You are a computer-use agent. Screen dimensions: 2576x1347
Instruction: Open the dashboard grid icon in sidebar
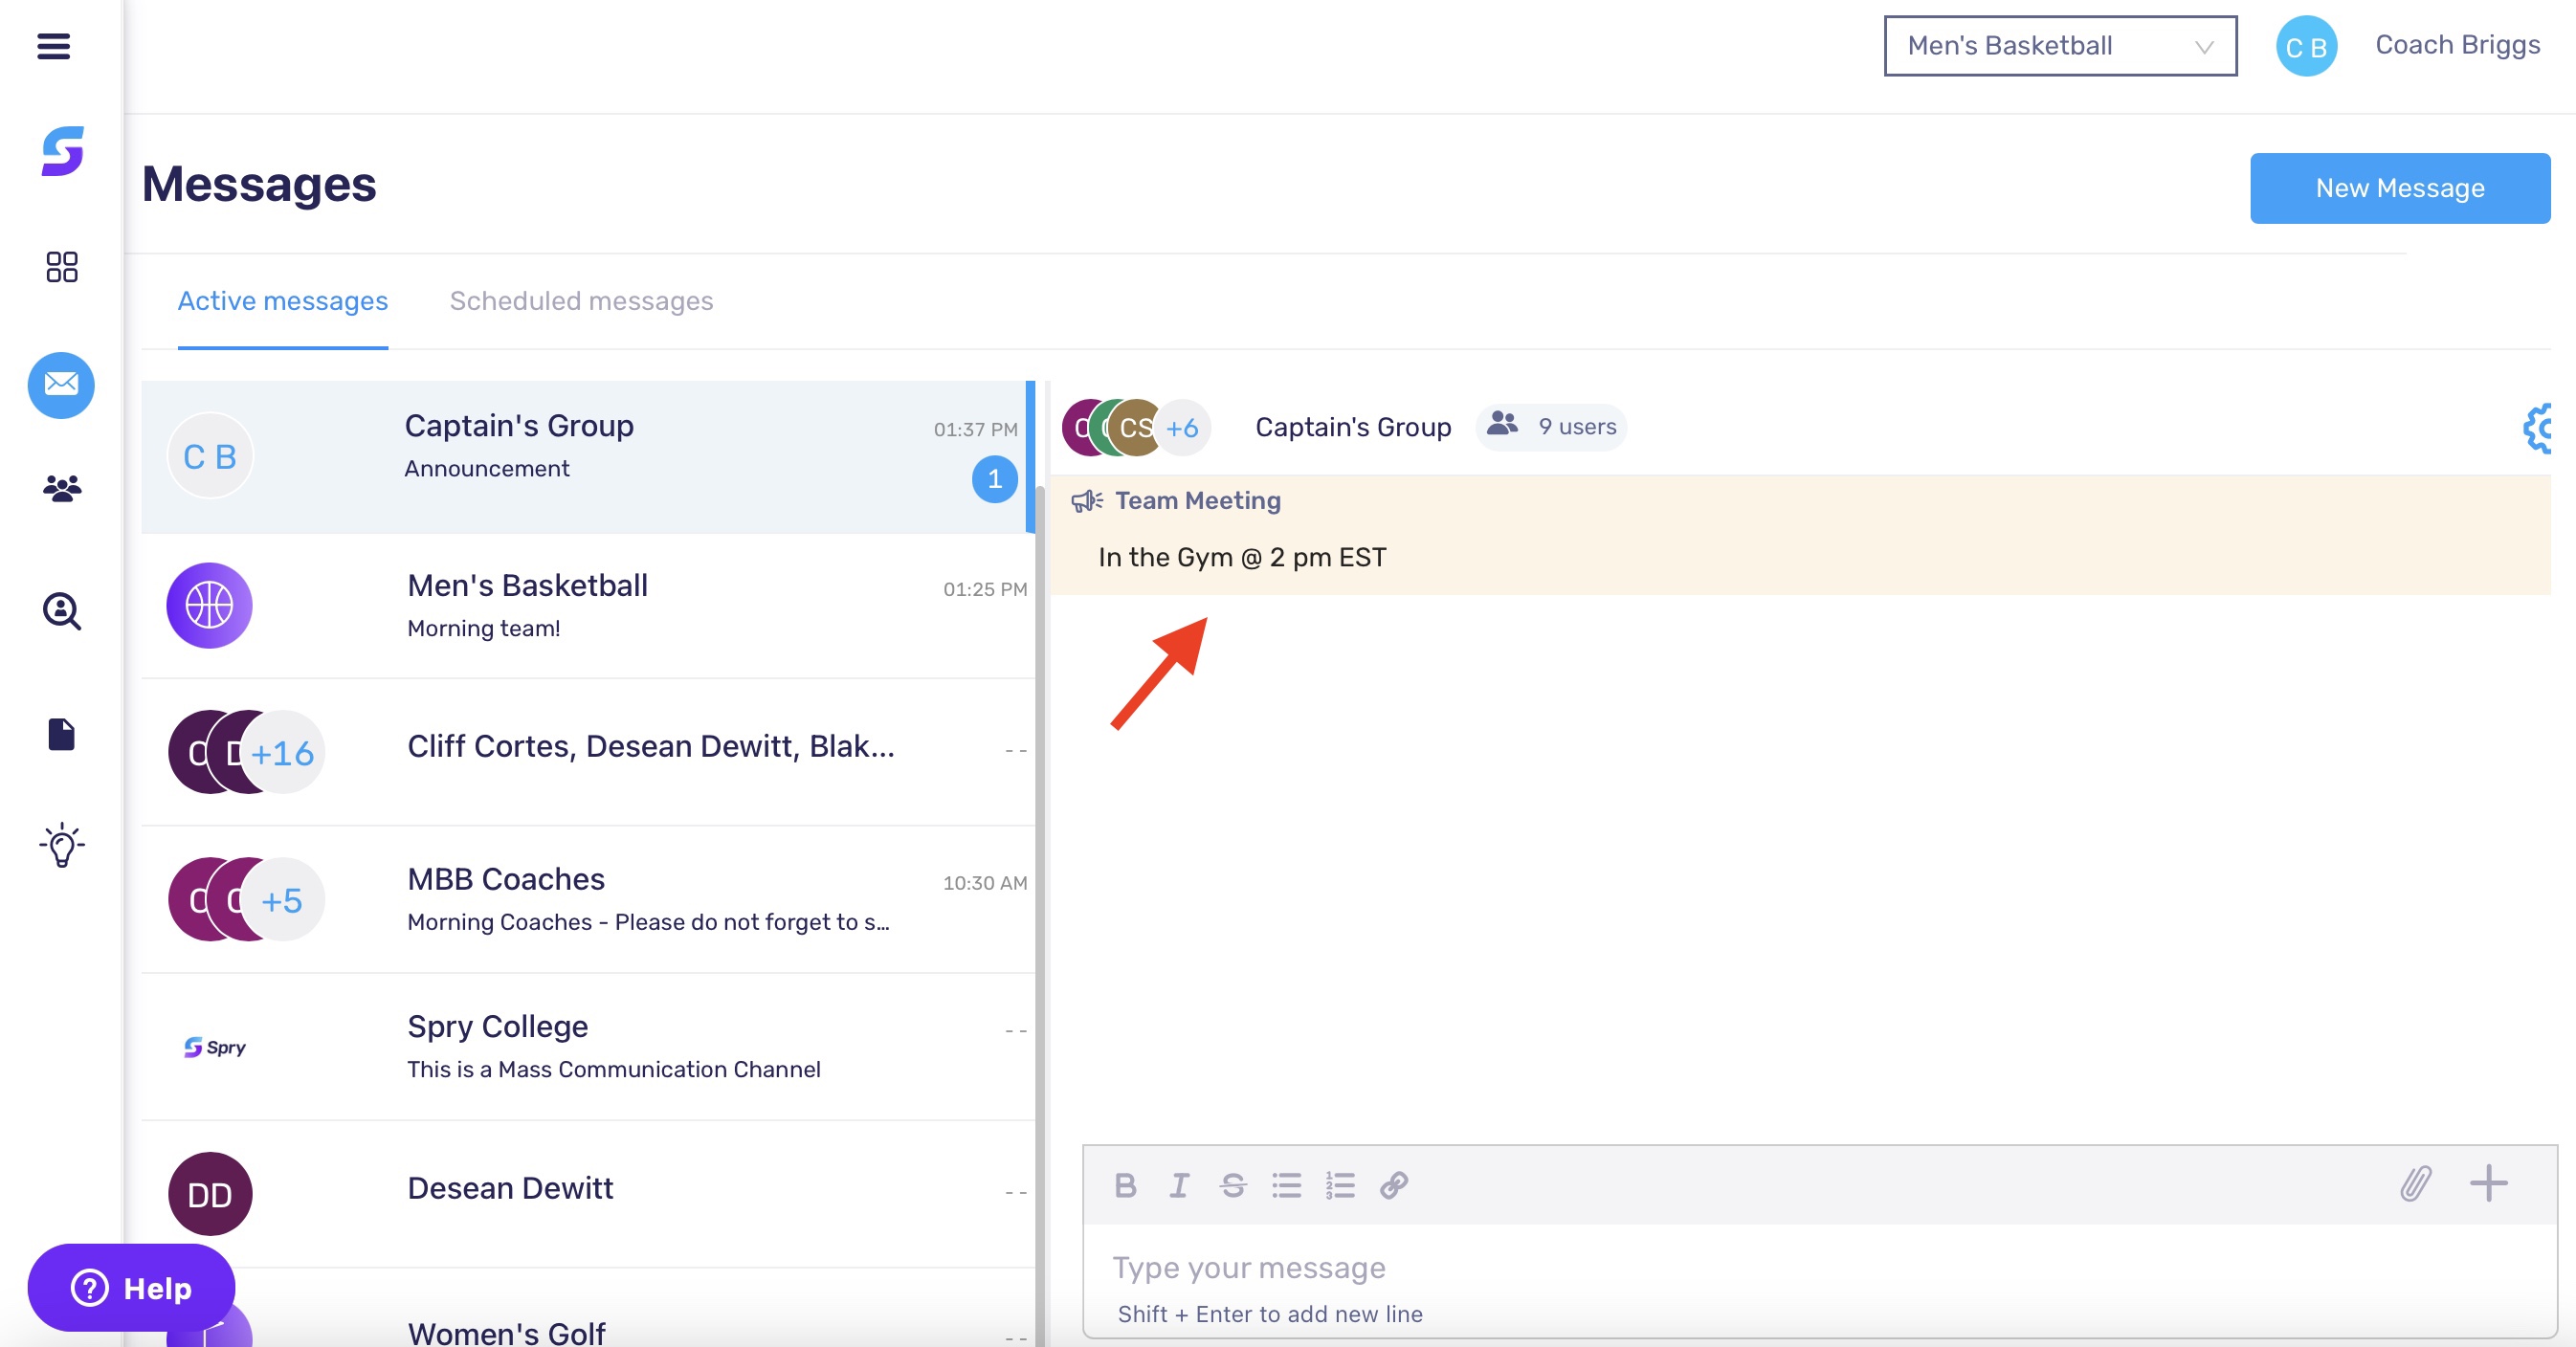click(x=62, y=267)
